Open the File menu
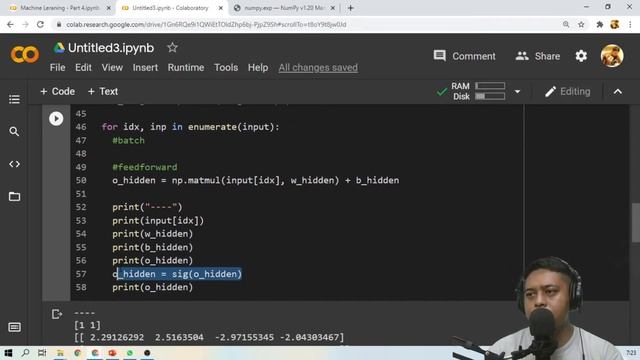The width and height of the screenshot is (640, 360). pyautogui.click(x=58, y=68)
